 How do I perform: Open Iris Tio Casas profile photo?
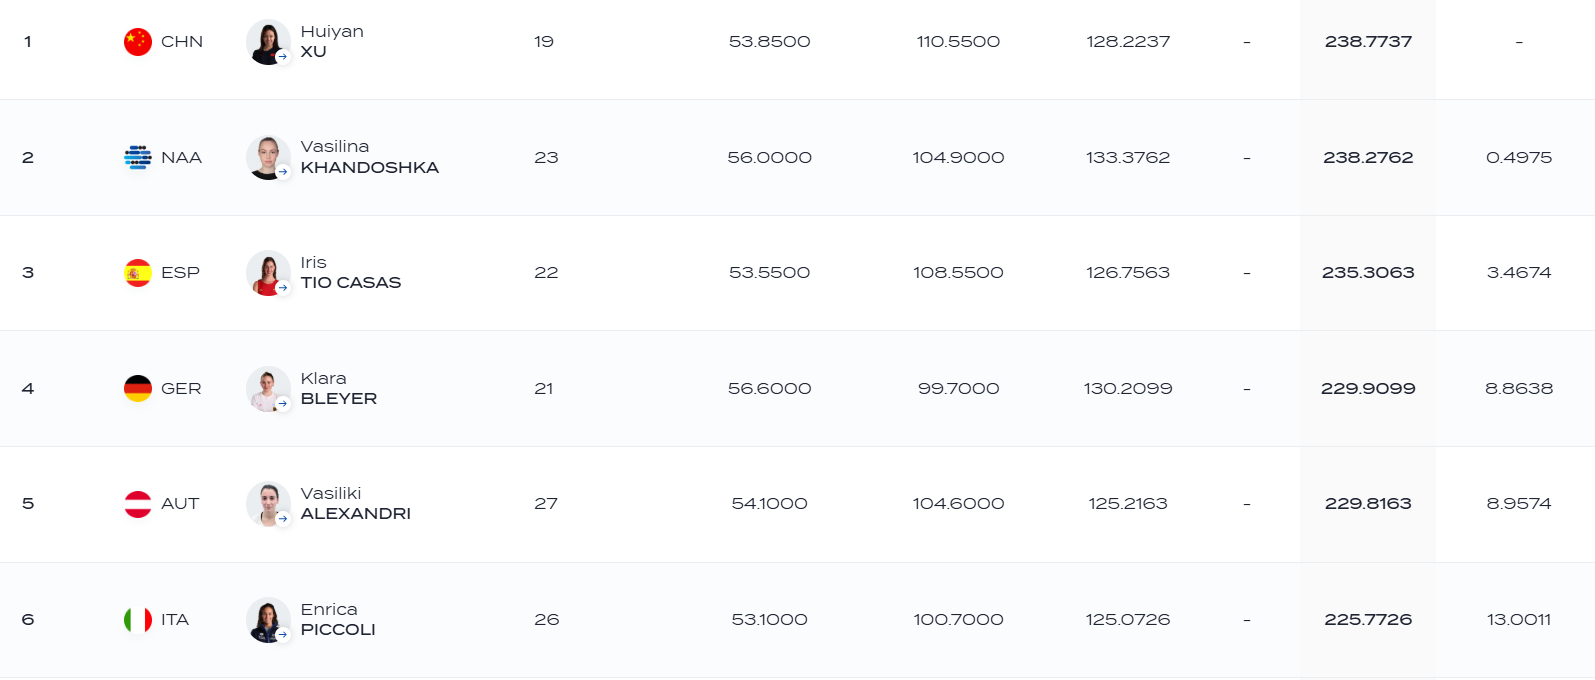coord(268,273)
